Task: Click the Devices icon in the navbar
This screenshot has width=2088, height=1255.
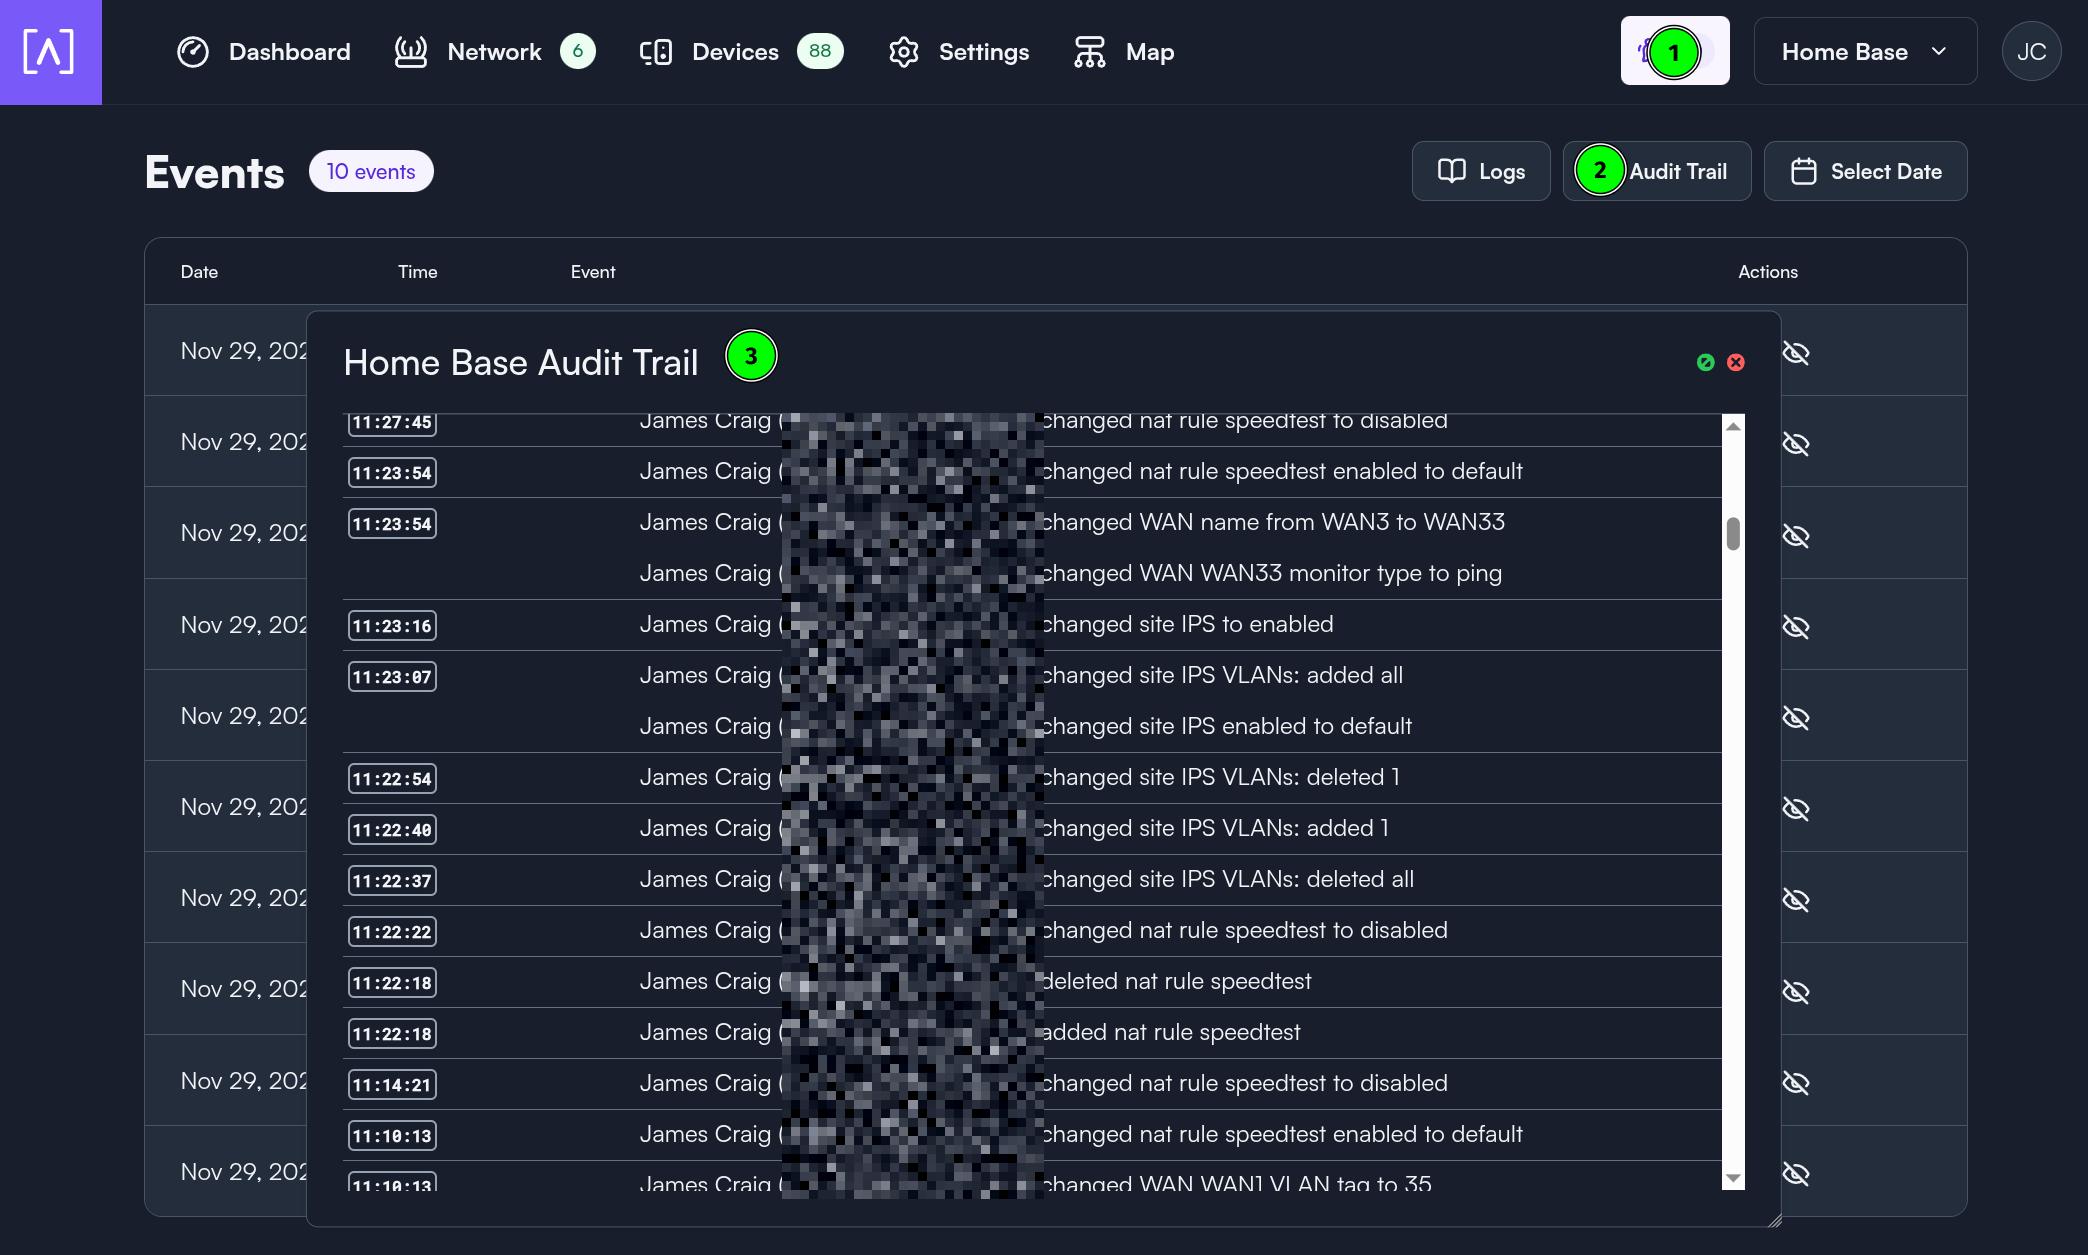Action: click(656, 52)
